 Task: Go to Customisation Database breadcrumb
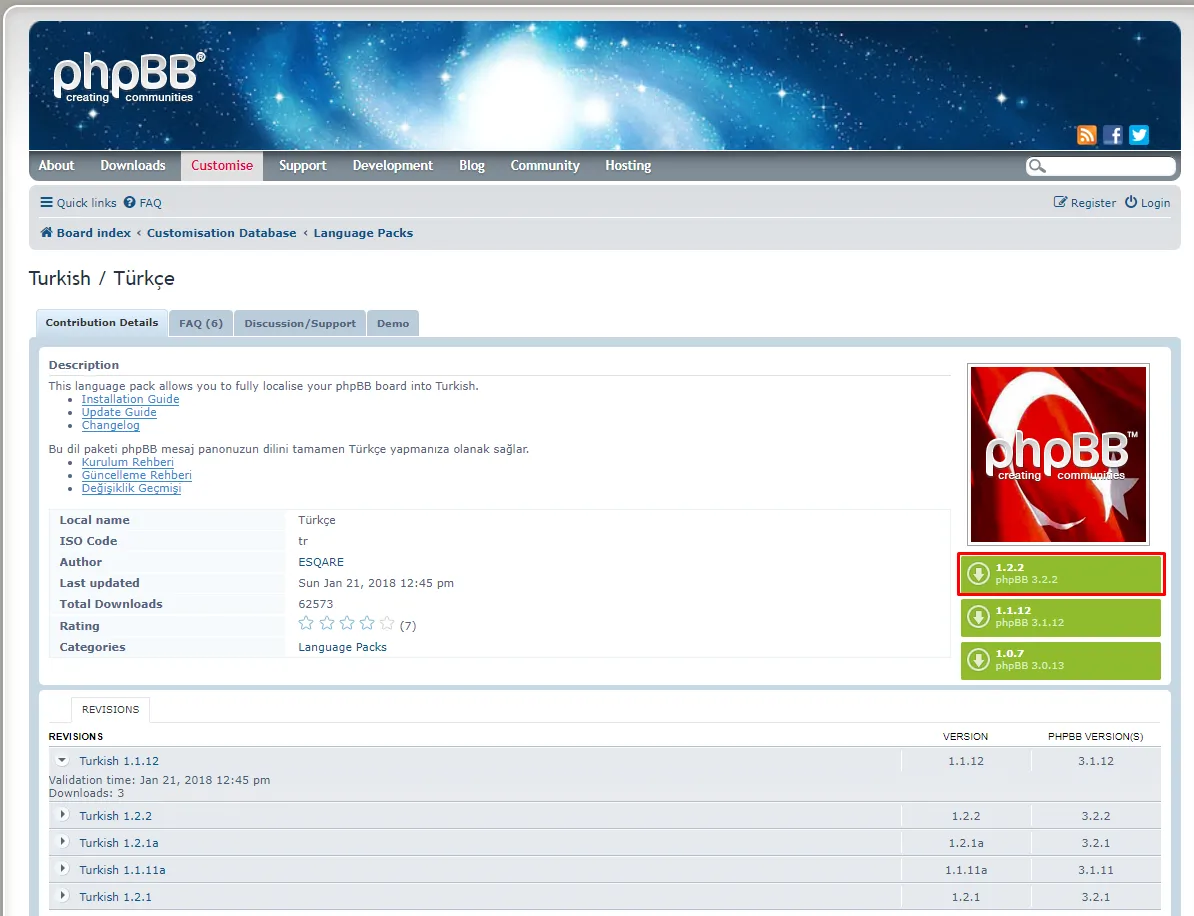click(222, 232)
